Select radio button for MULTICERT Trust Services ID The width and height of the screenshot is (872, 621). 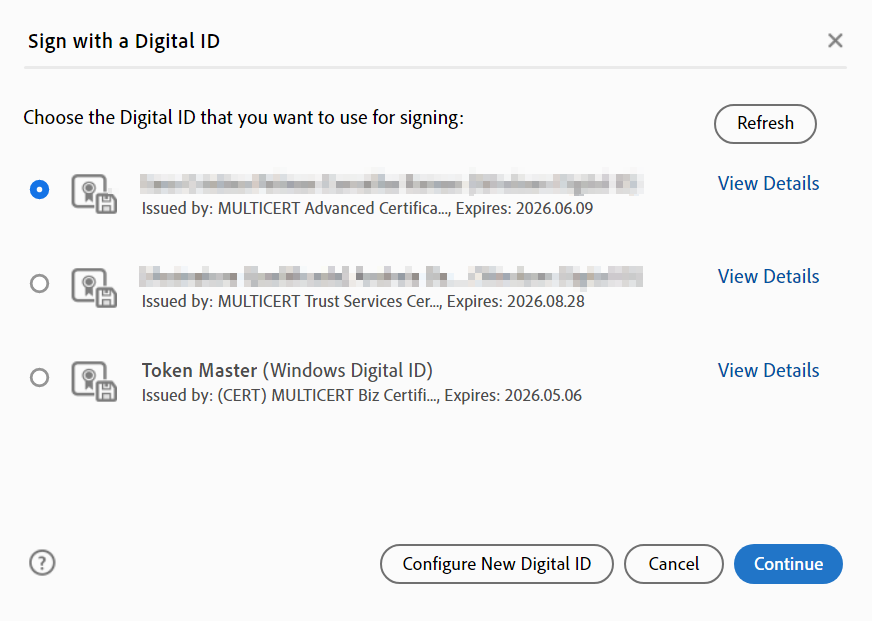(x=39, y=284)
